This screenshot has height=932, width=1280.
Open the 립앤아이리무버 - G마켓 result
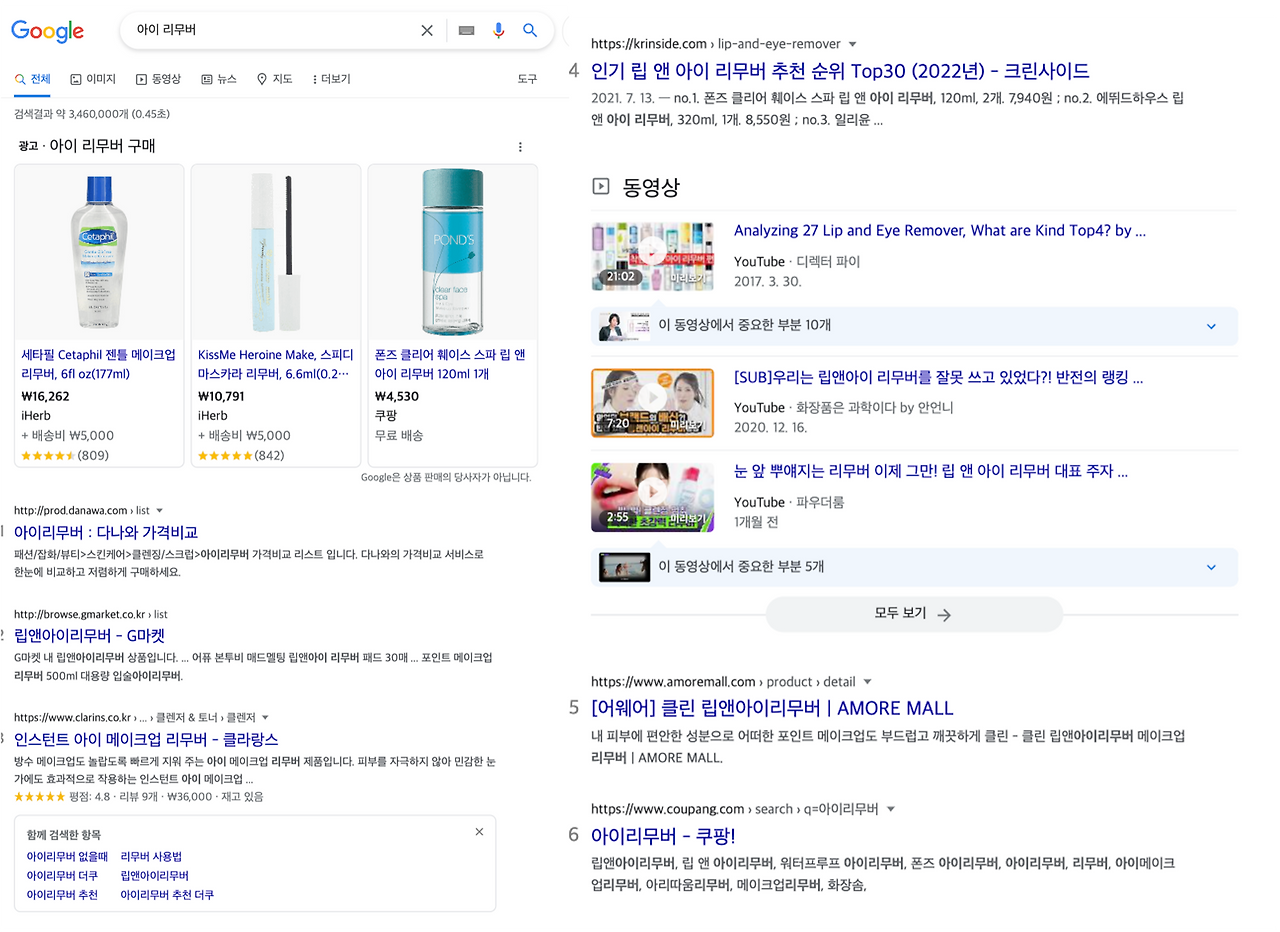[90, 636]
